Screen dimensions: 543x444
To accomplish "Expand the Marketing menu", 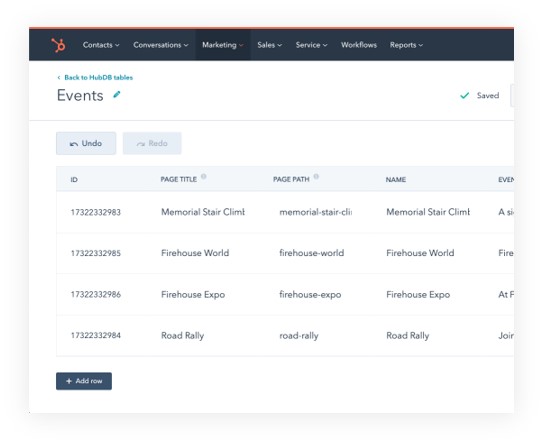I will point(223,45).
